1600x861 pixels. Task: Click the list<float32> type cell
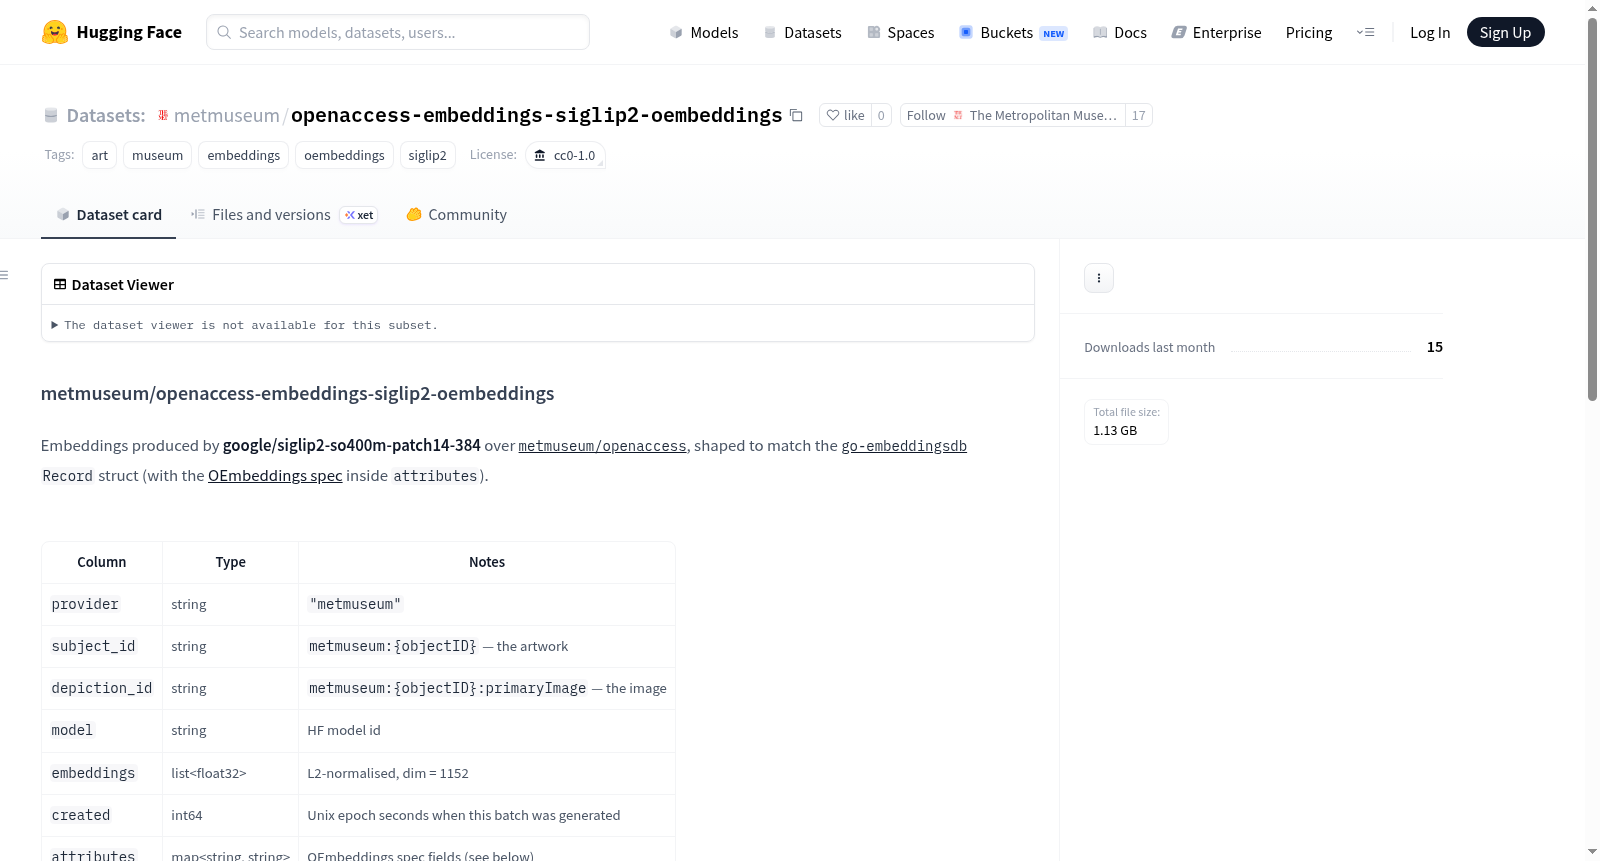pyautogui.click(x=231, y=774)
